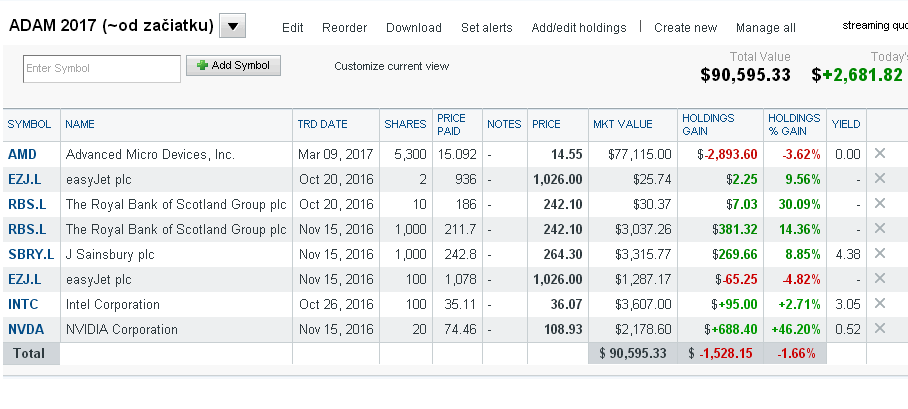Sort by the HOLDINGS GAIN column header
This screenshot has height=409, width=908.
[708, 125]
